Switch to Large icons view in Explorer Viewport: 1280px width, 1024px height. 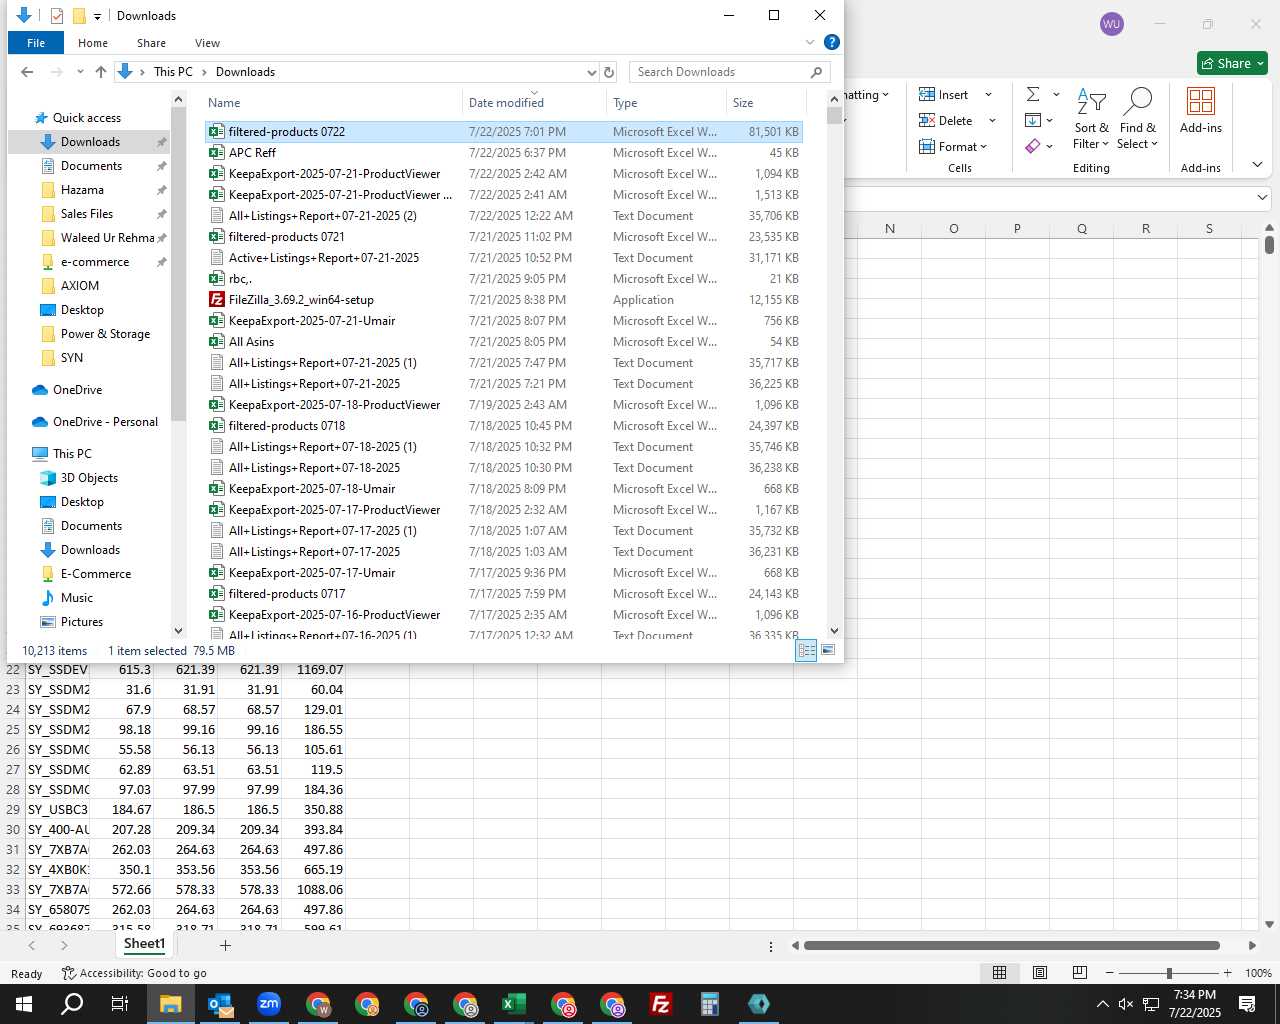[828, 650]
